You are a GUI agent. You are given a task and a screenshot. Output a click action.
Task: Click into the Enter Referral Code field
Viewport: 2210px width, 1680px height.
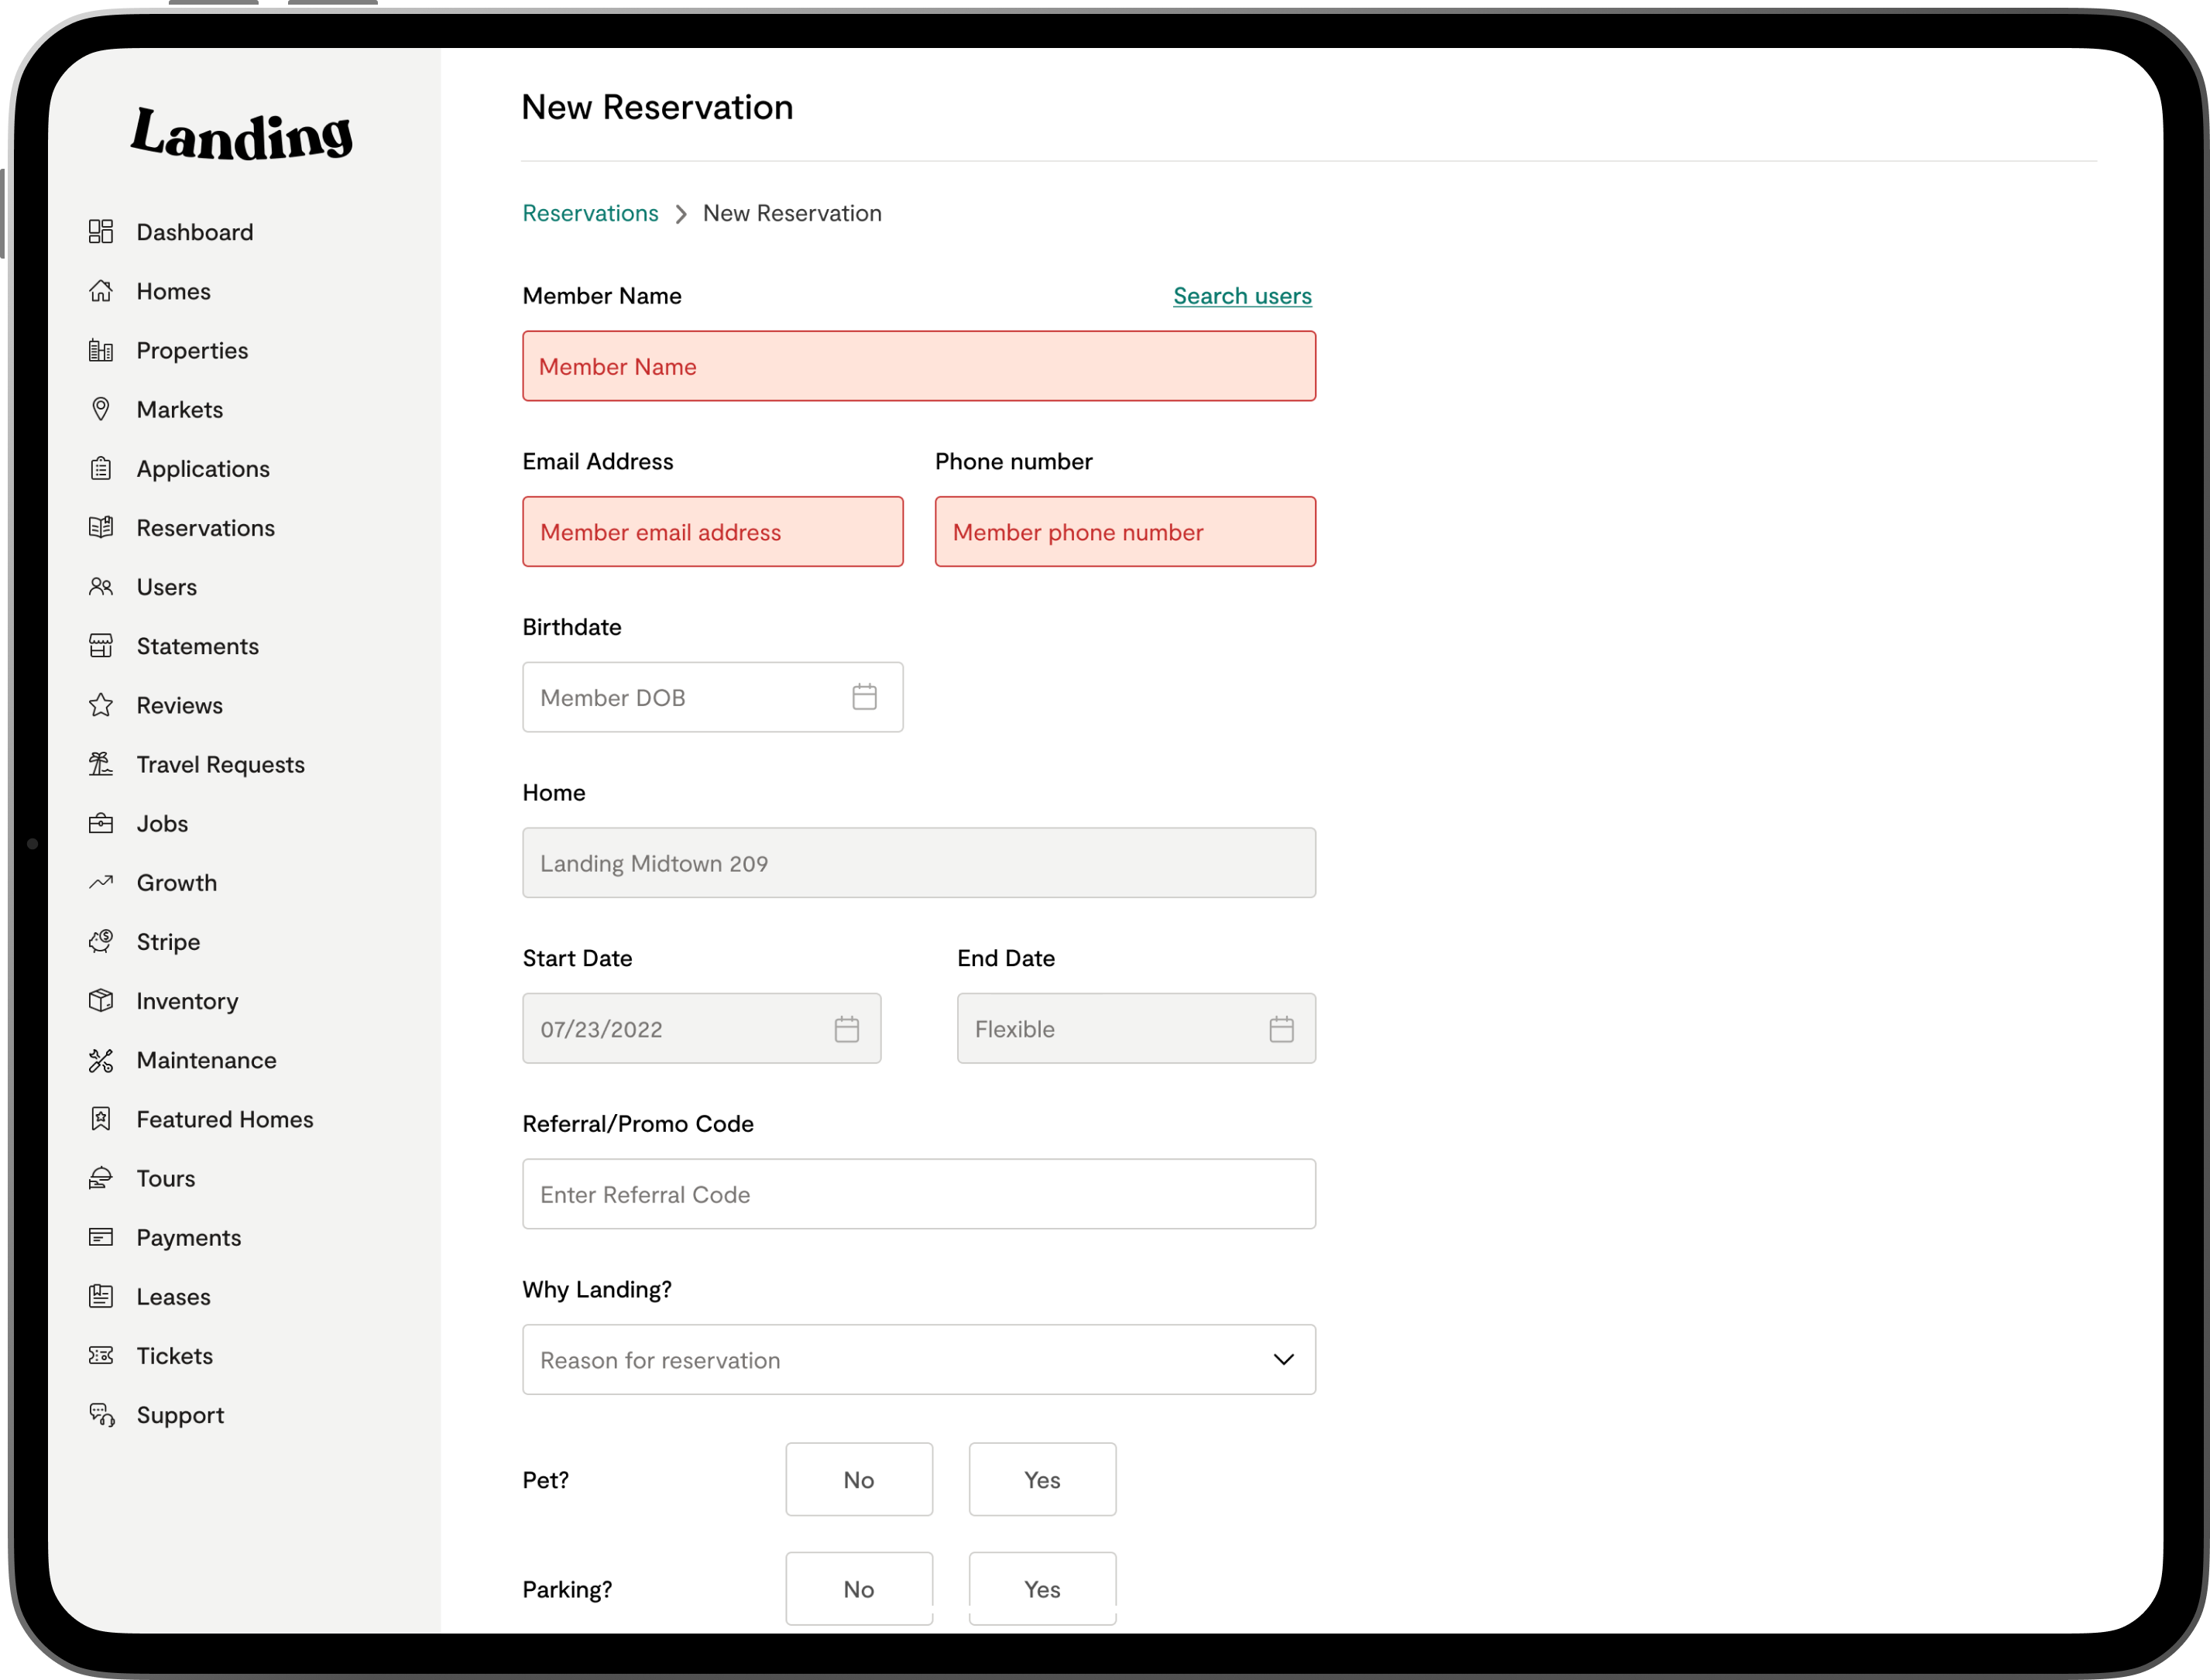pyautogui.click(x=918, y=1194)
